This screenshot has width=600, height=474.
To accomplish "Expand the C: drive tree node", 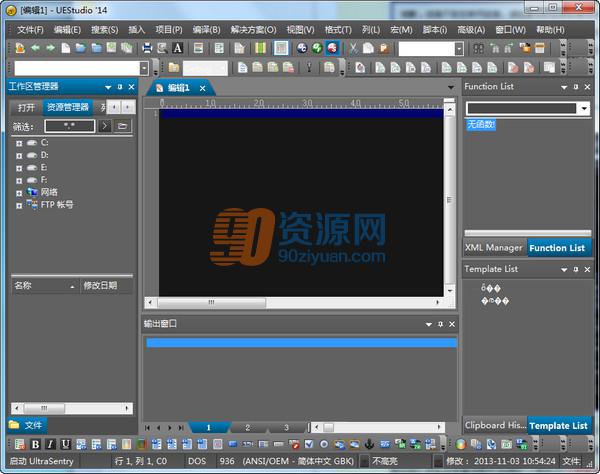I will click(19, 143).
